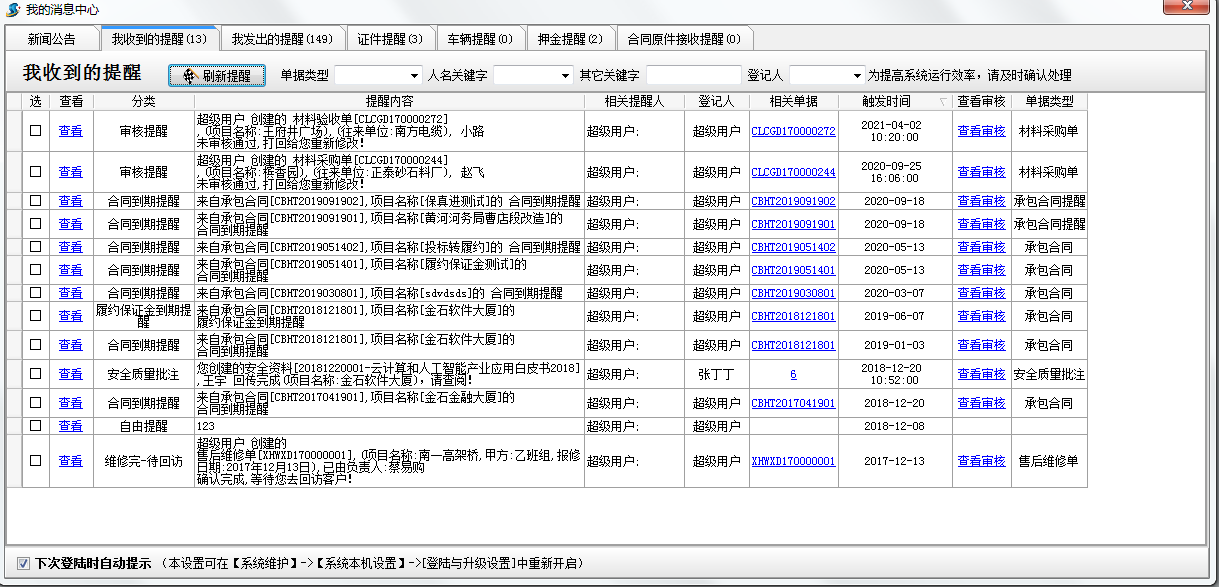1219x587 pixels.
Task: Toggle 下次登陆时自动提示 checkbox
Action: coord(23,563)
